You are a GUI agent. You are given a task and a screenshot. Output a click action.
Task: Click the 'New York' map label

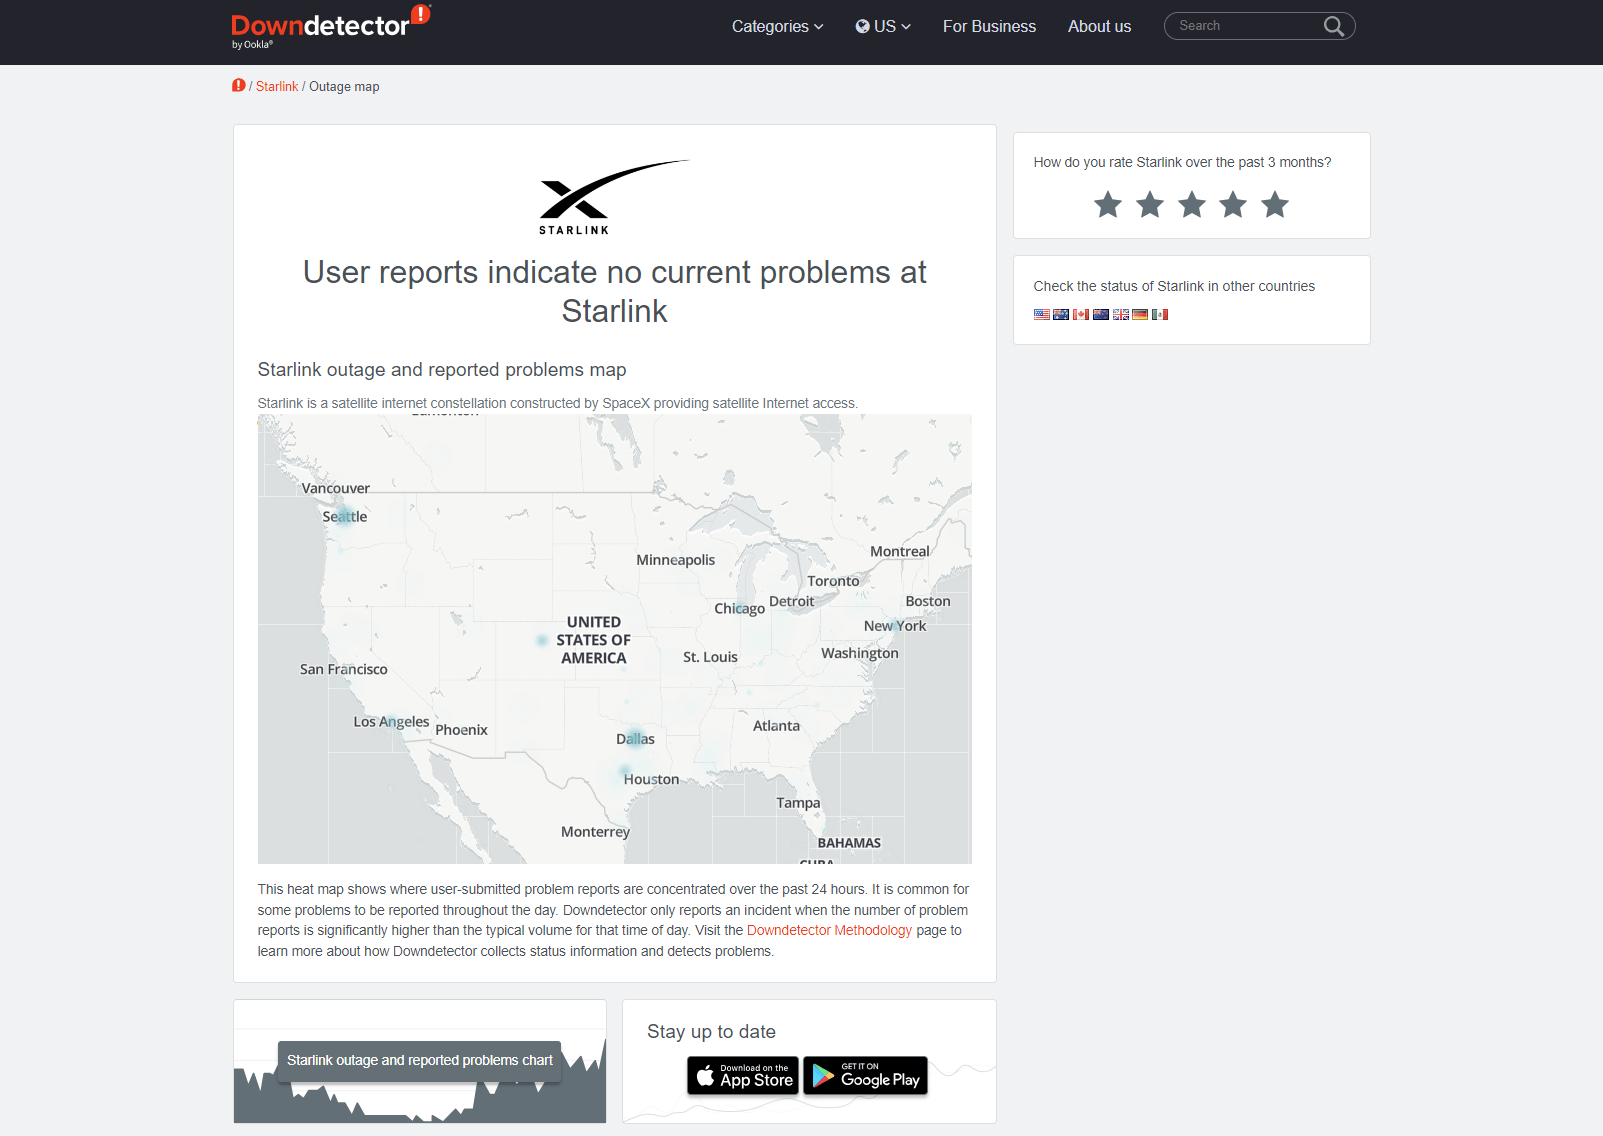coord(895,626)
